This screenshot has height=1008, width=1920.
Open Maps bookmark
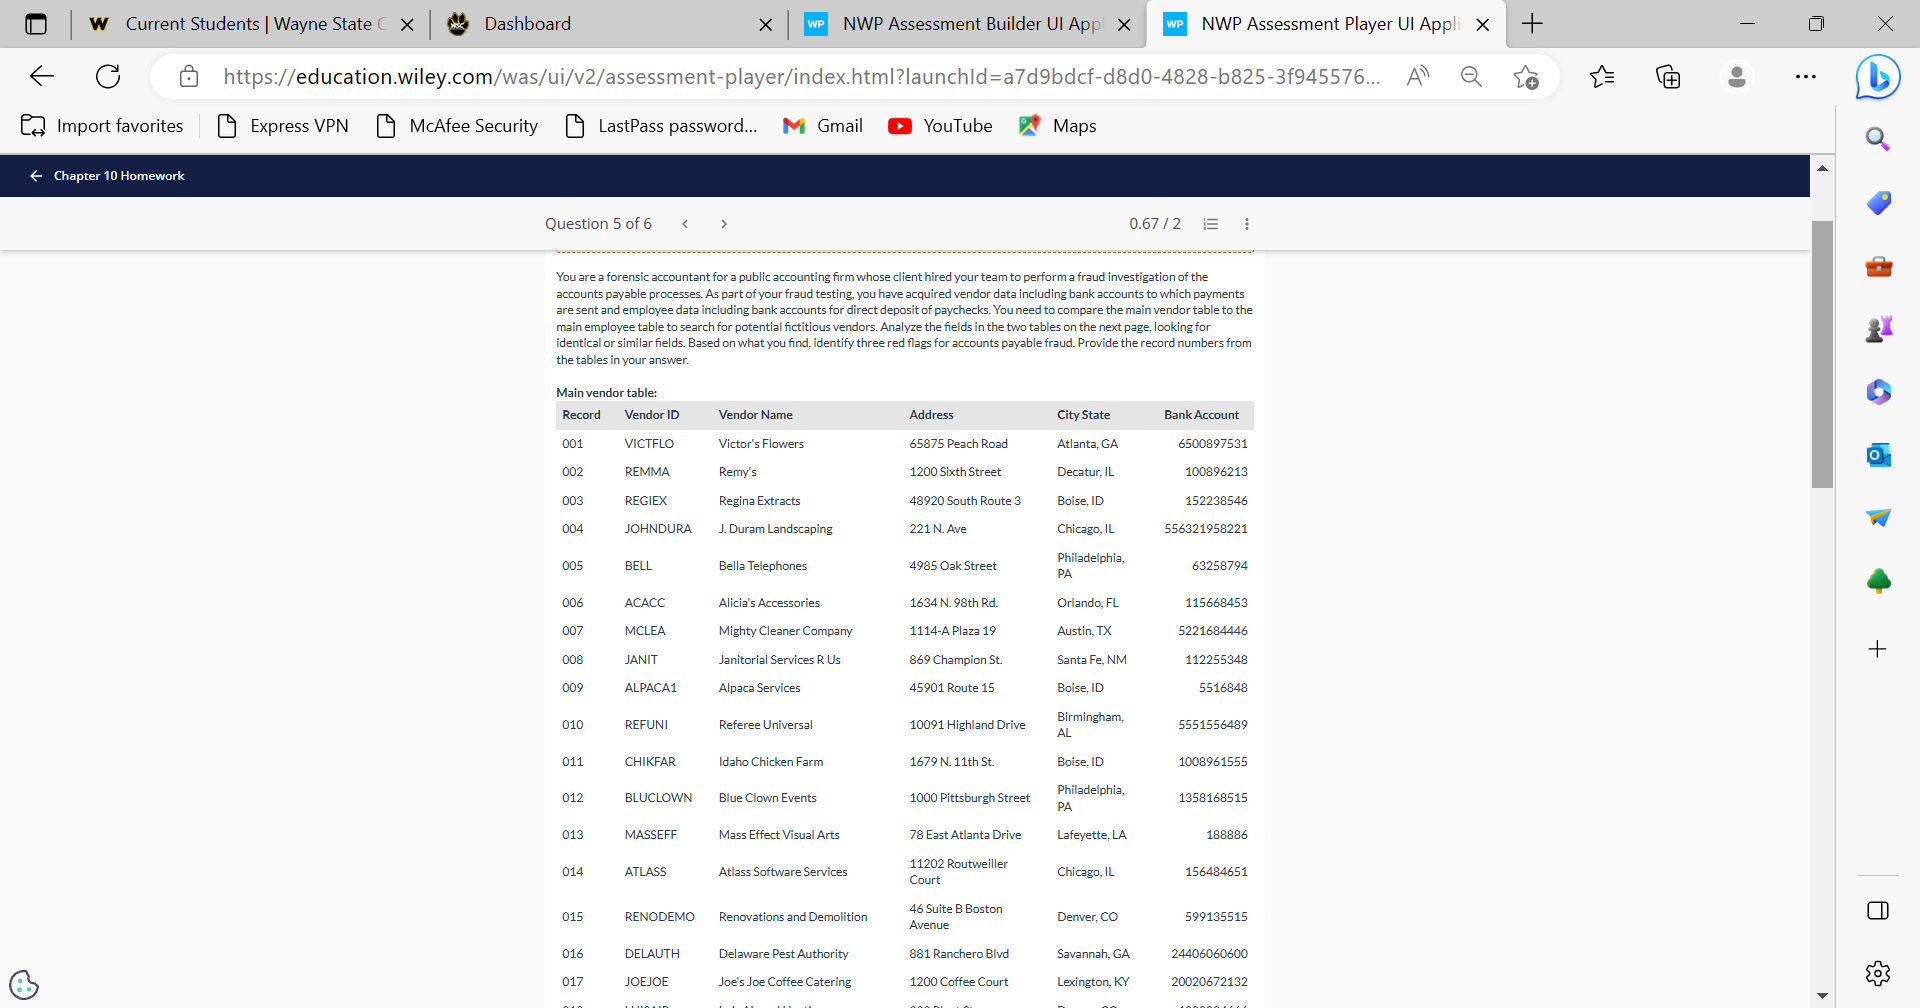coord(1058,126)
